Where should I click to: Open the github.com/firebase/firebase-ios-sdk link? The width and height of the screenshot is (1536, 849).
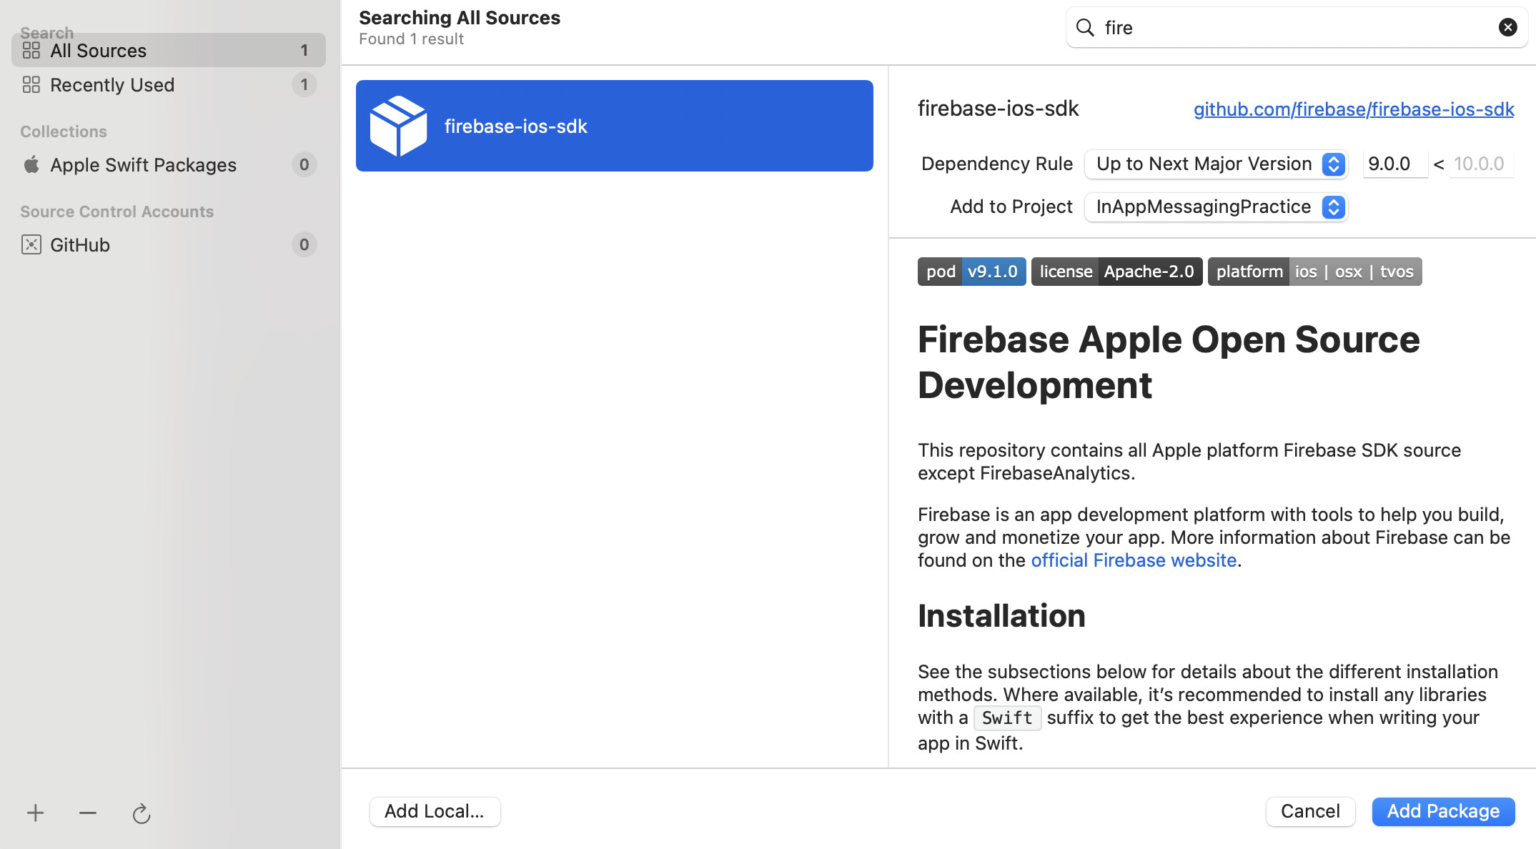(1353, 109)
